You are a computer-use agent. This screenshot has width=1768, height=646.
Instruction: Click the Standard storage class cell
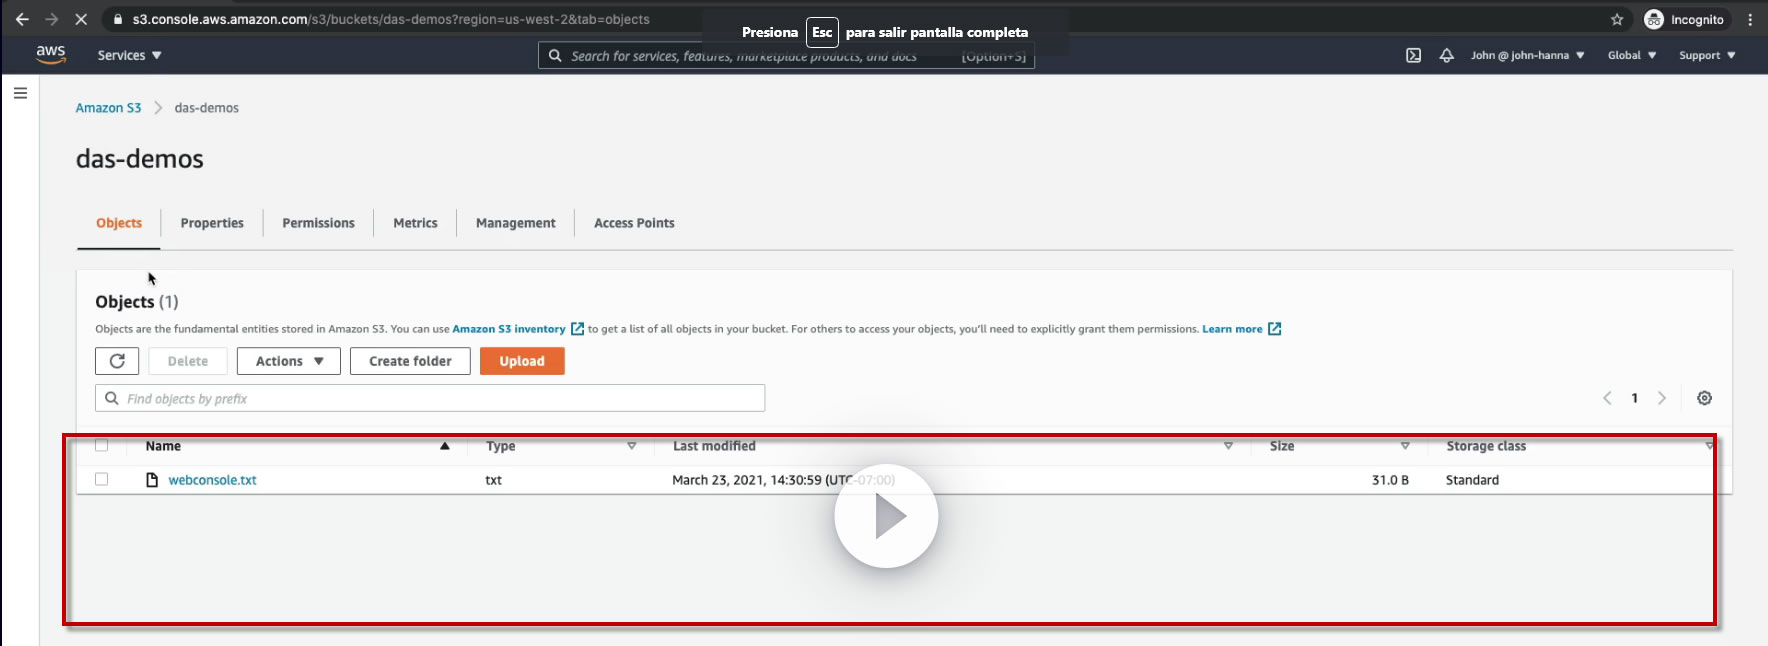pyautogui.click(x=1472, y=480)
